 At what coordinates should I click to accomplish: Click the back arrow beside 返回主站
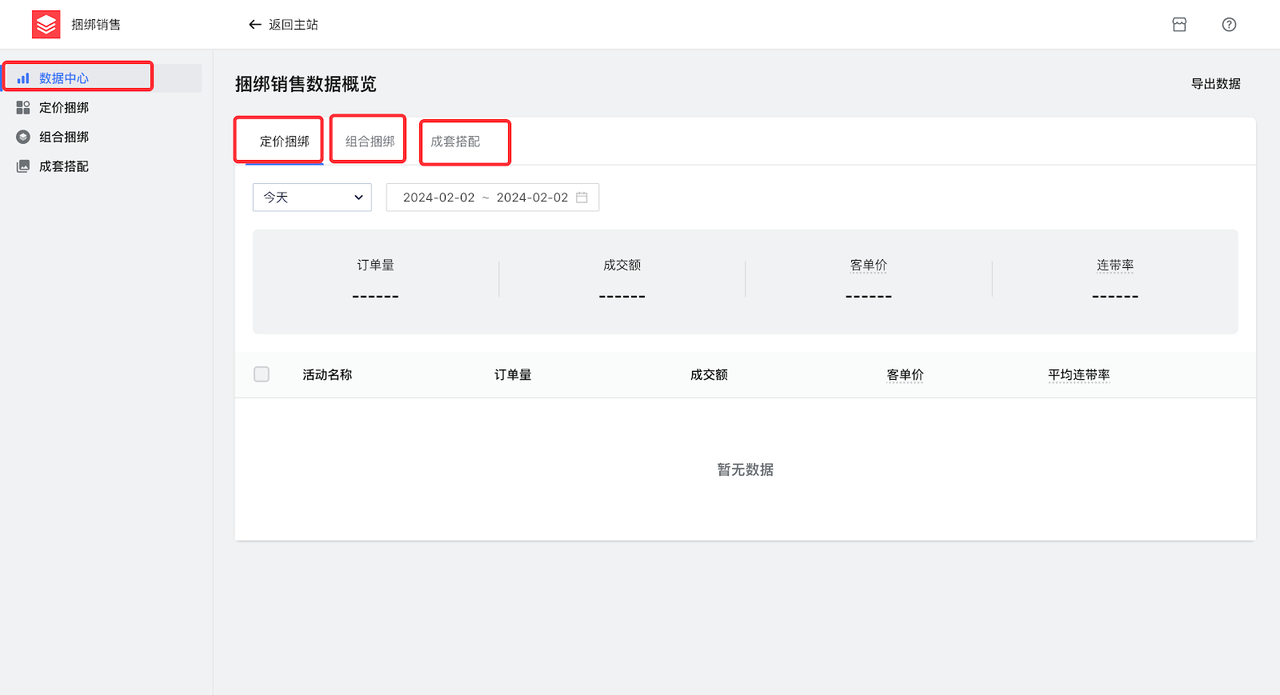coord(255,24)
